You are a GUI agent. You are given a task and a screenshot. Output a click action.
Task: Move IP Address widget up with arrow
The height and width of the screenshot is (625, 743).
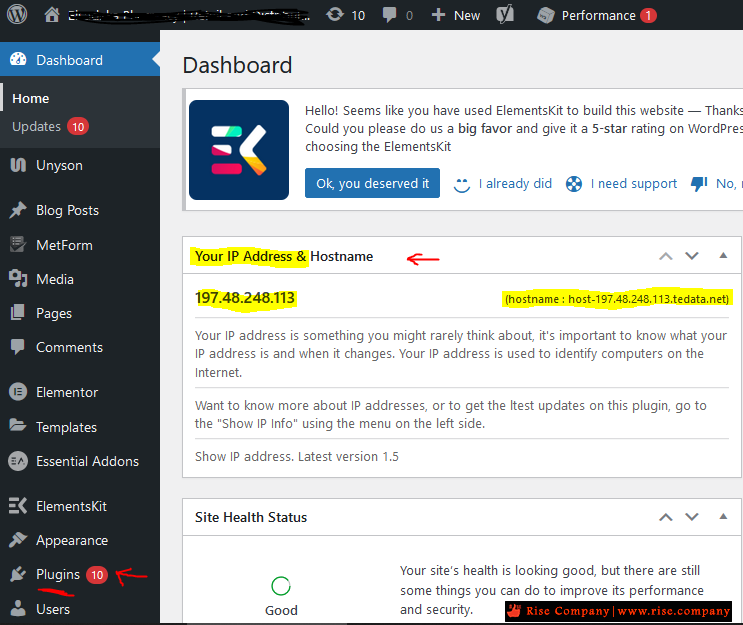tap(666, 256)
